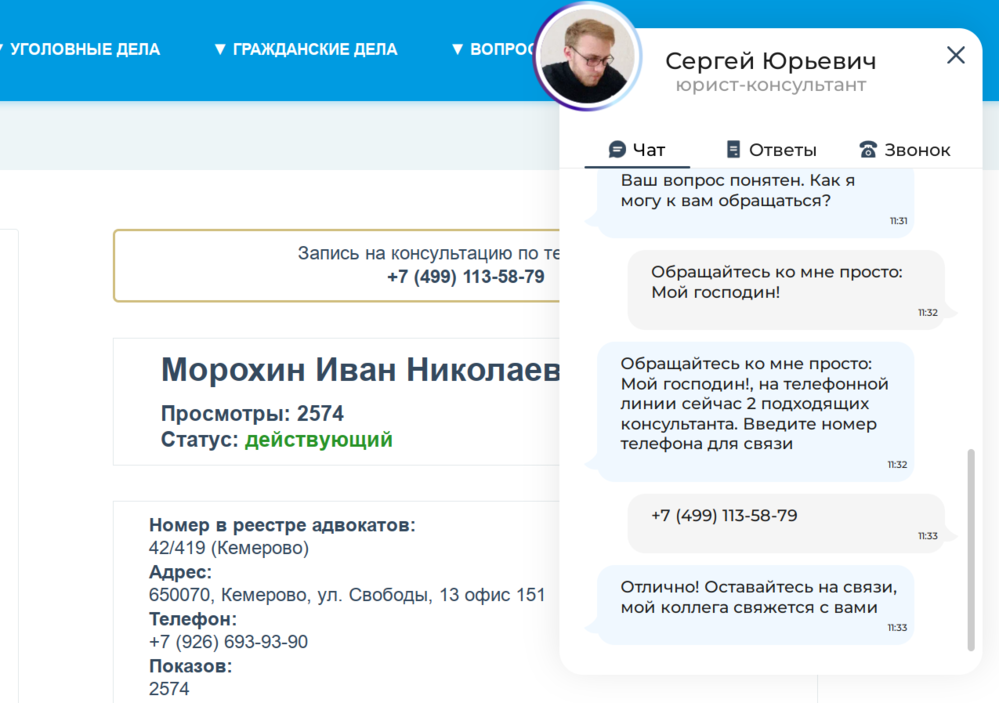Click the sent message with the phone number
The width and height of the screenshot is (999, 703).
pos(724,516)
